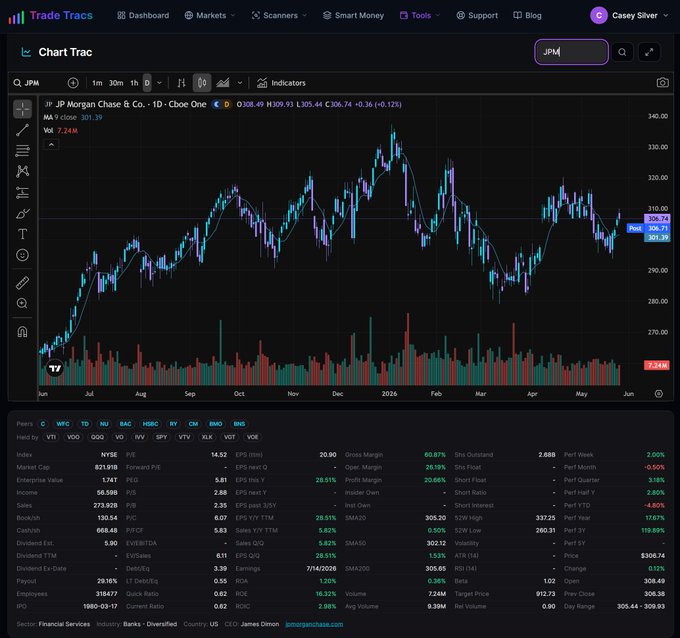Open the Smart Money page
This screenshot has height=638, width=680.
353,16
